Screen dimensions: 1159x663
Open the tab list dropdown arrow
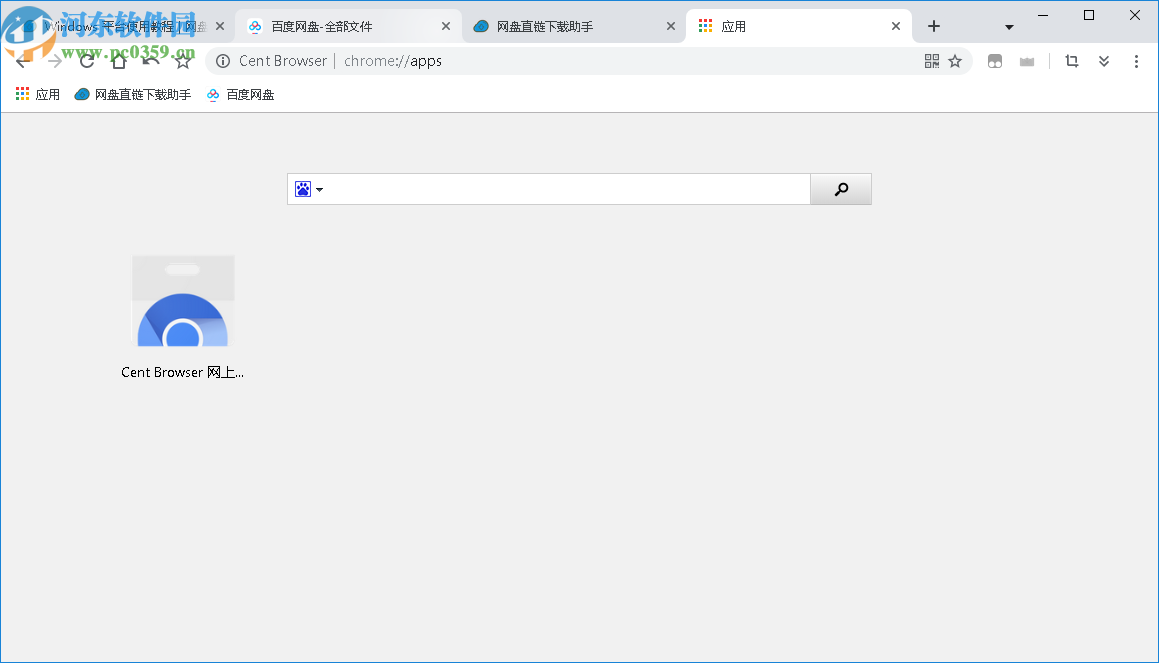(x=1008, y=27)
